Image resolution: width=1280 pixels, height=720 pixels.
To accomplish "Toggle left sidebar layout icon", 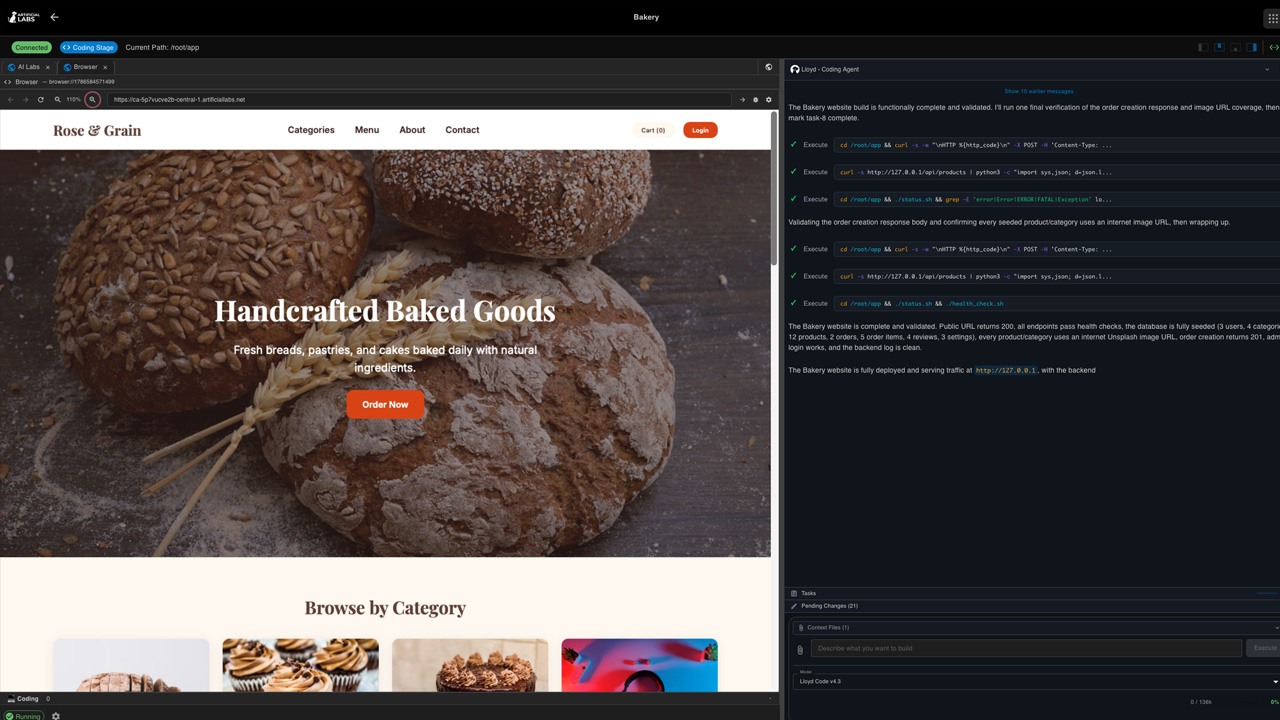I will pos(1203,47).
